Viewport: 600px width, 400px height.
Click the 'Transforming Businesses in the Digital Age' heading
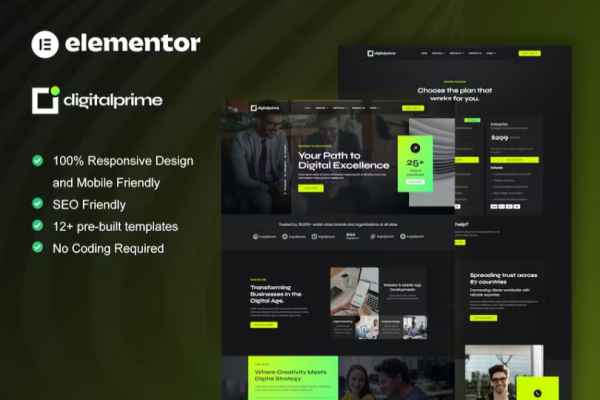[276, 294]
